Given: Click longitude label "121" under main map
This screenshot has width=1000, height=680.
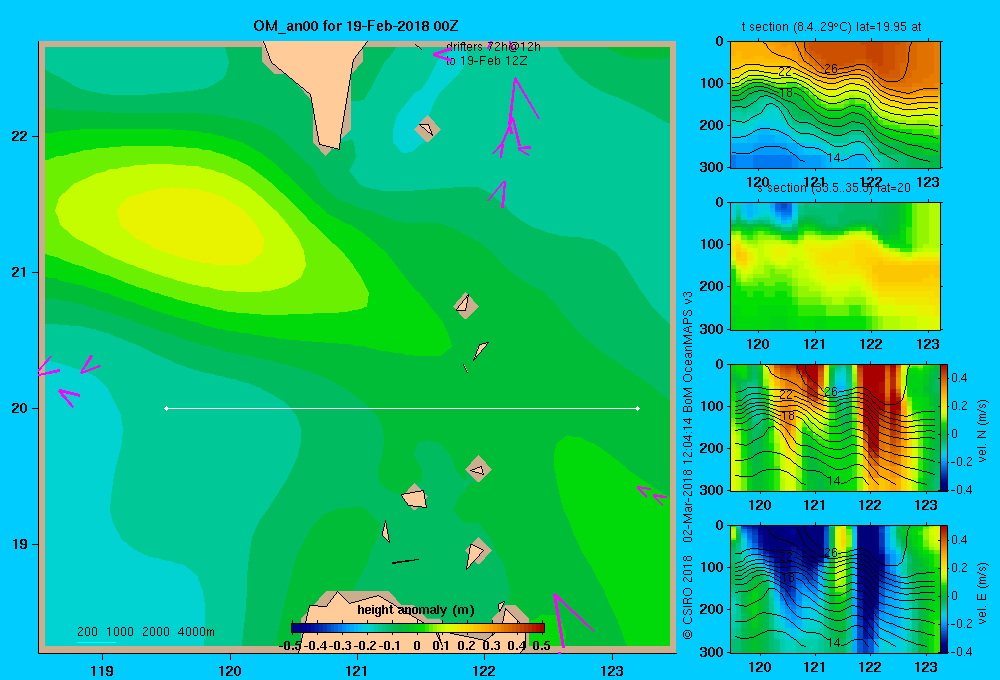Looking at the screenshot, I should pyautogui.click(x=357, y=670).
